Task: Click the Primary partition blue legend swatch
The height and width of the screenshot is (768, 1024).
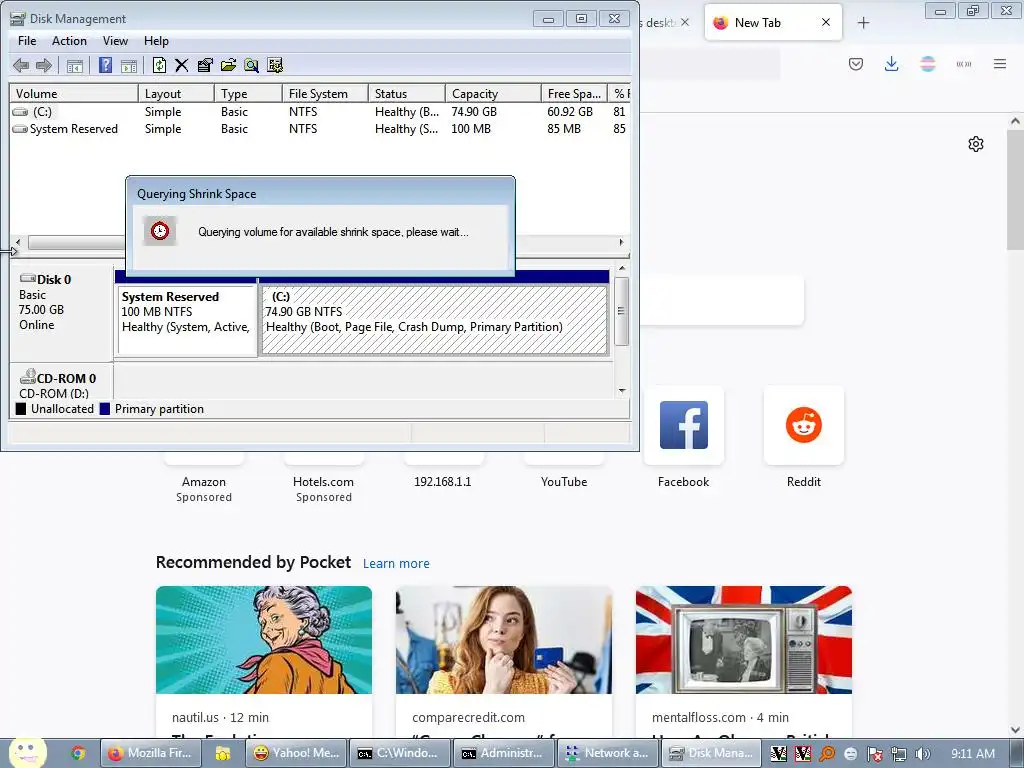Action: click(x=104, y=409)
